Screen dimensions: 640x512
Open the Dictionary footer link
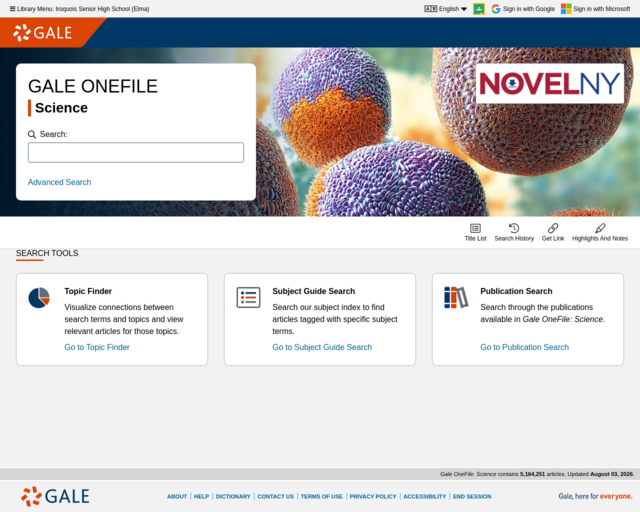[233, 496]
